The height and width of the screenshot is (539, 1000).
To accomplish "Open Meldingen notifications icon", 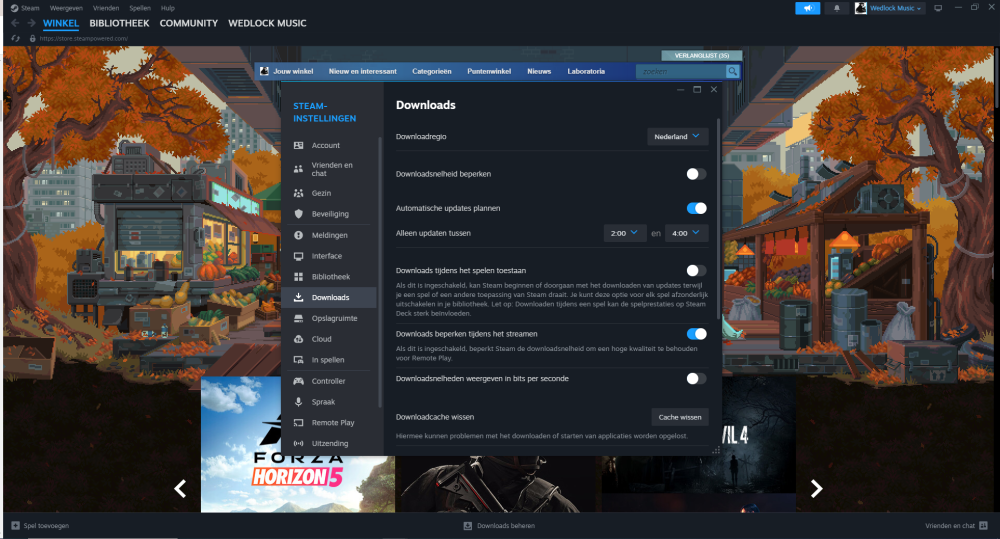I will 298,235.
